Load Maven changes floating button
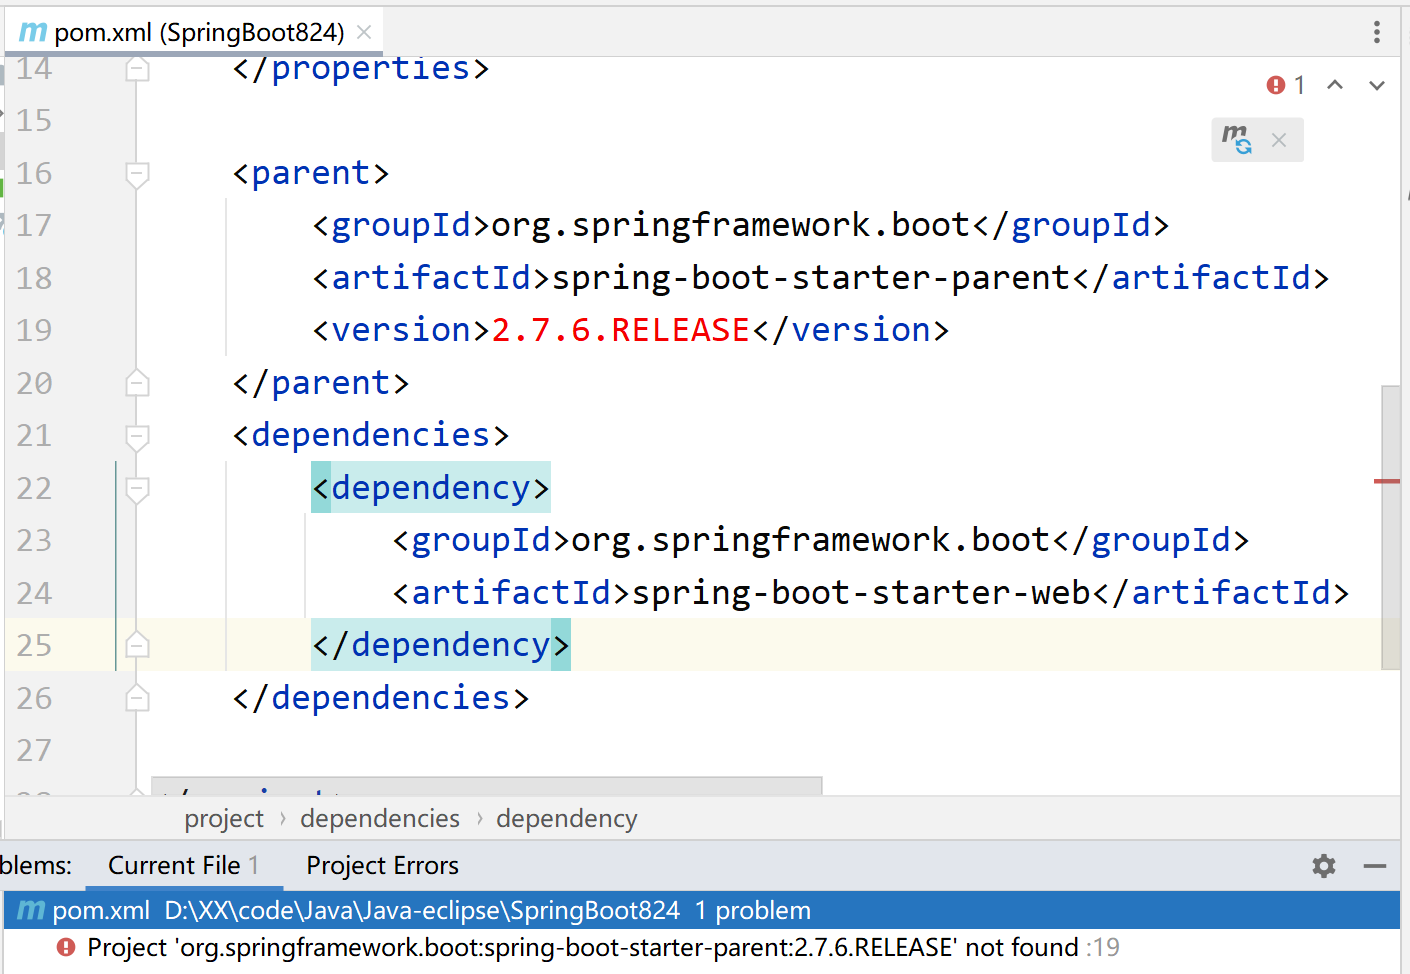Viewport: 1410px width, 974px height. (1237, 140)
